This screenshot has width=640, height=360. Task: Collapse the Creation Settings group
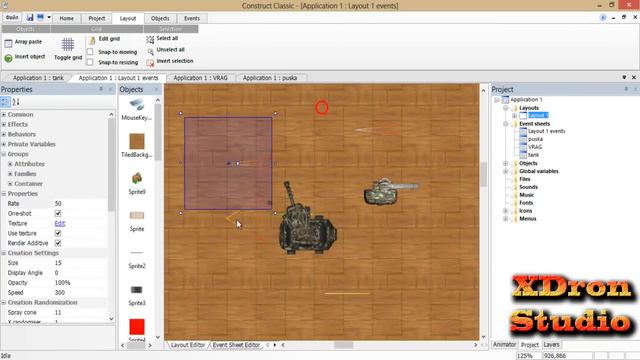tap(4, 253)
